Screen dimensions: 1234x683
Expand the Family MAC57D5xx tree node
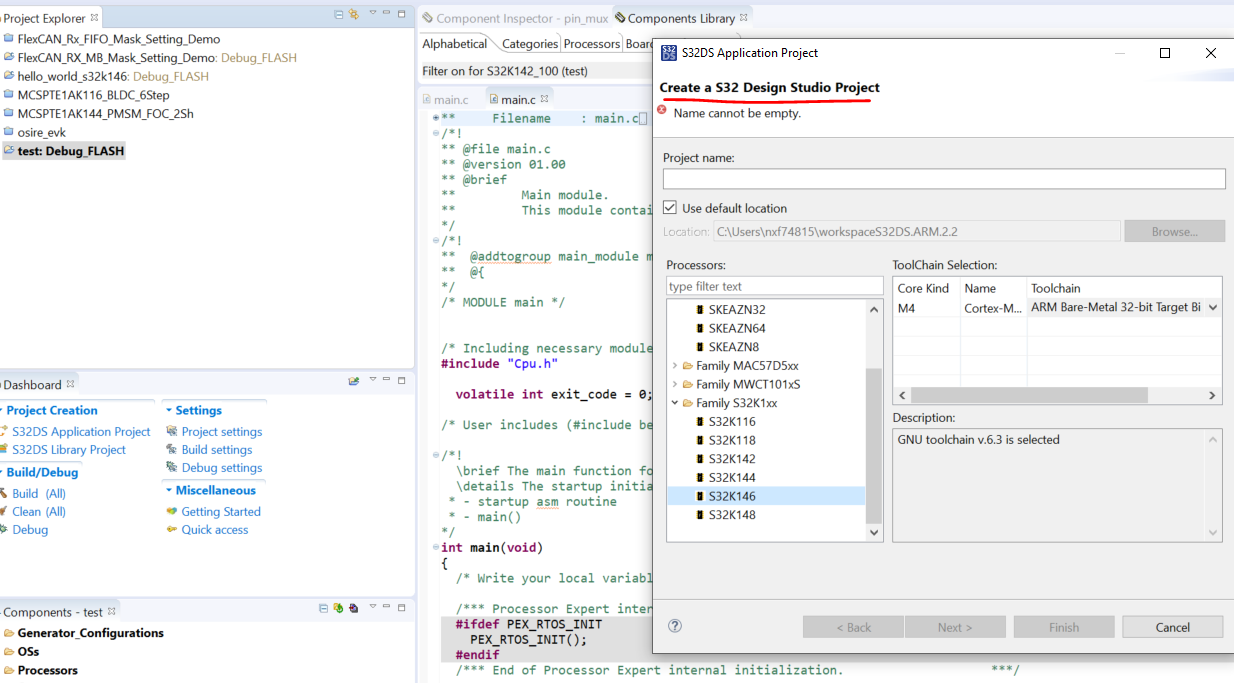coord(675,366)
